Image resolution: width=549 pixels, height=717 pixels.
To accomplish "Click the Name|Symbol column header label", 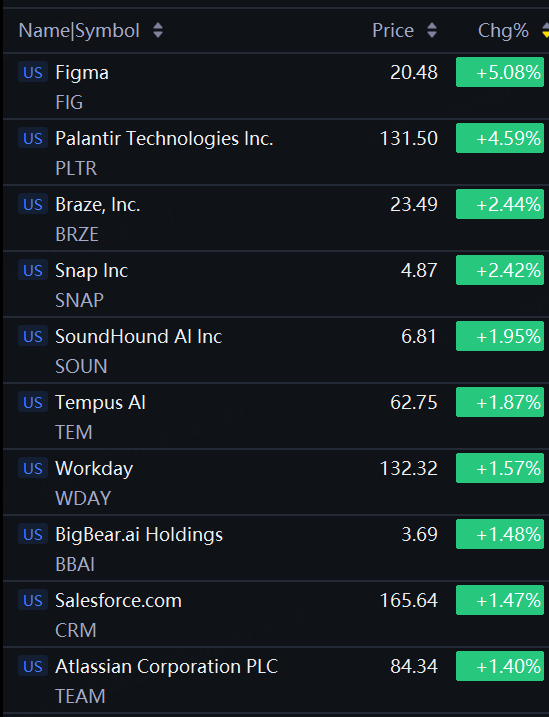I will click(x=79, y=31).
